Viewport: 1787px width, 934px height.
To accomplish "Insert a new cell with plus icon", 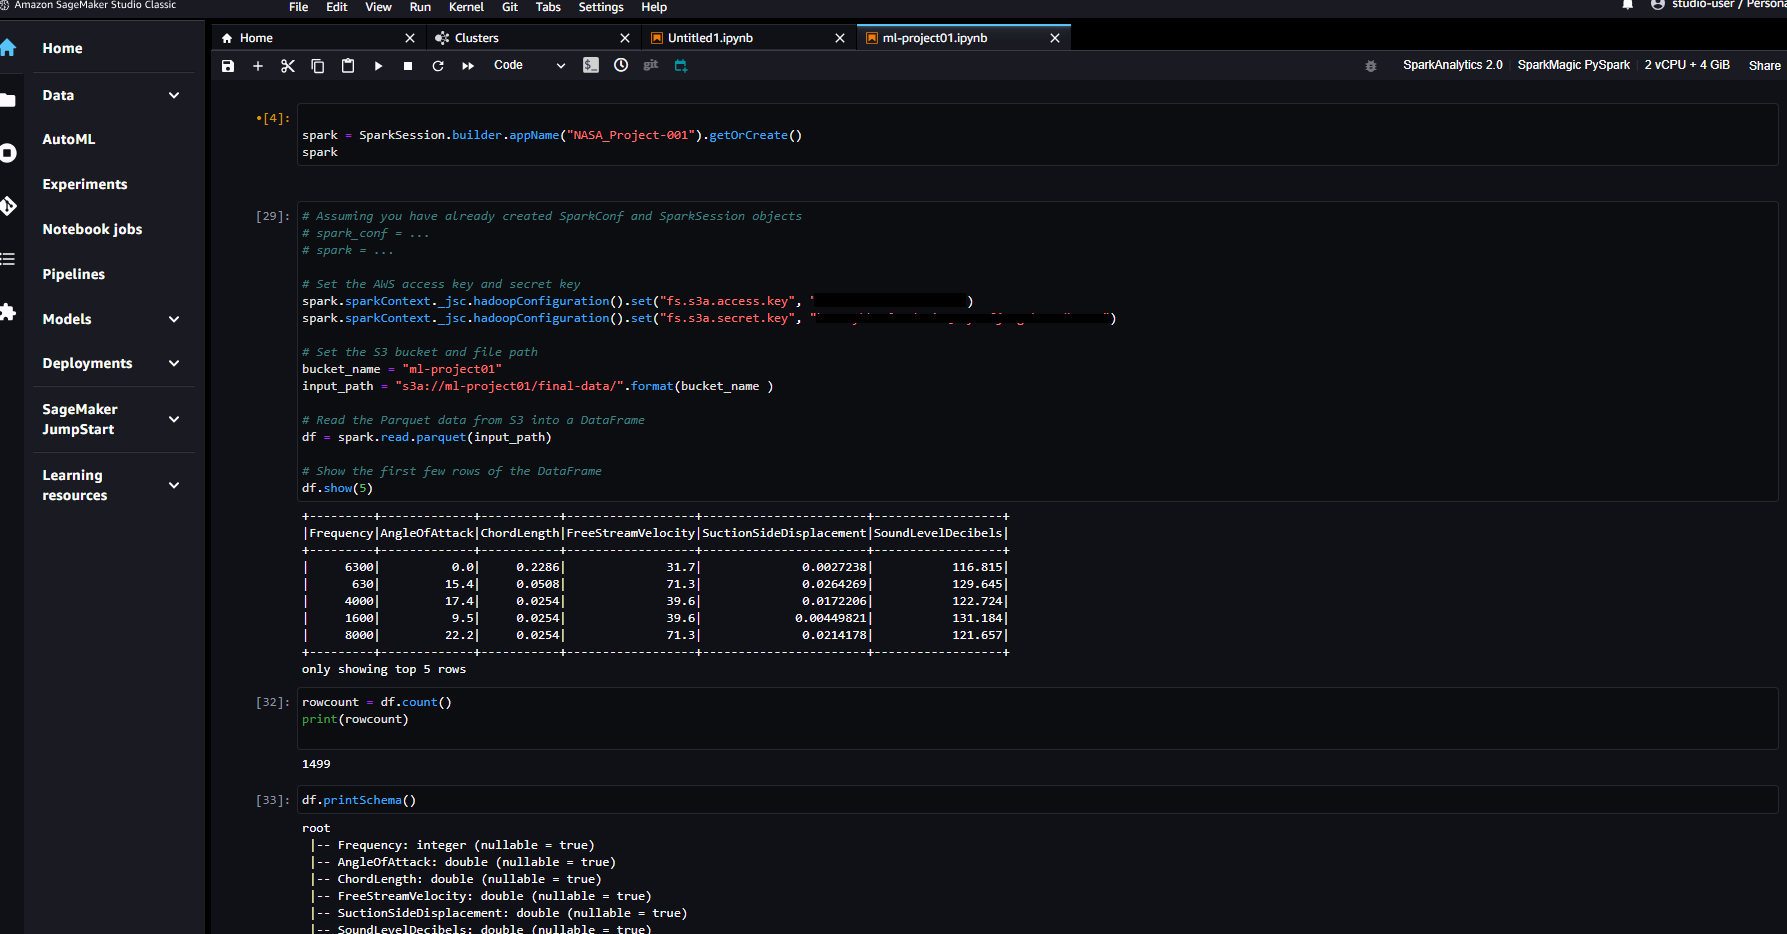I will [x=258, y=66].
